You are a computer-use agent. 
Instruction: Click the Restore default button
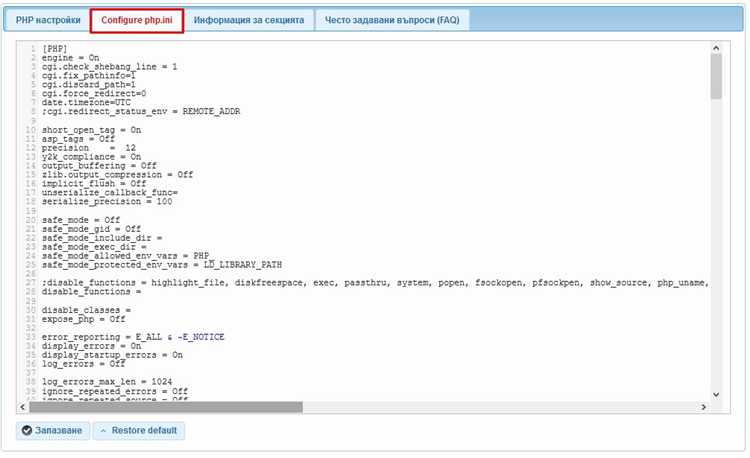pyautogui.click(x=139, y=430)
